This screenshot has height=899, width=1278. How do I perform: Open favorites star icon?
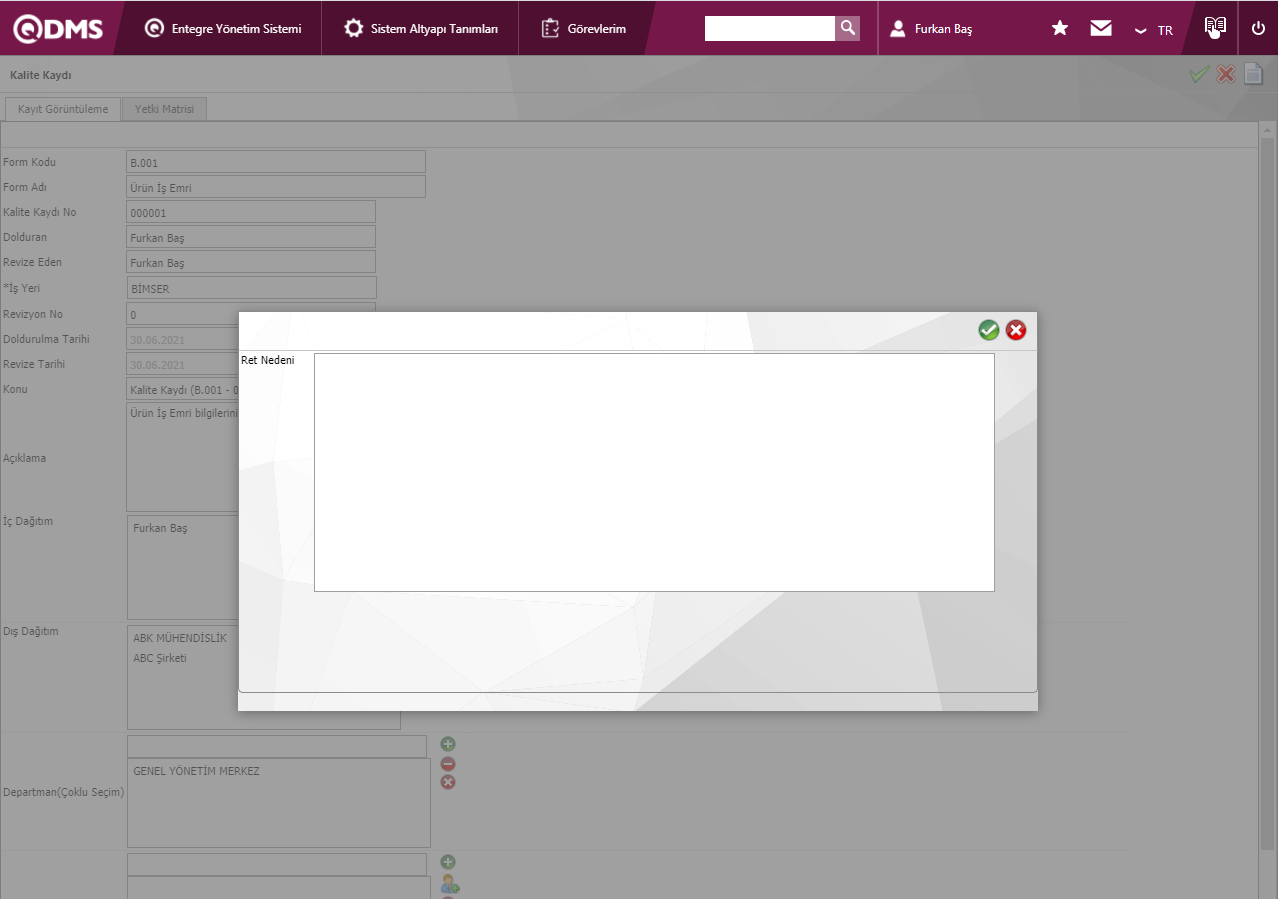[x=1060, y=28]
